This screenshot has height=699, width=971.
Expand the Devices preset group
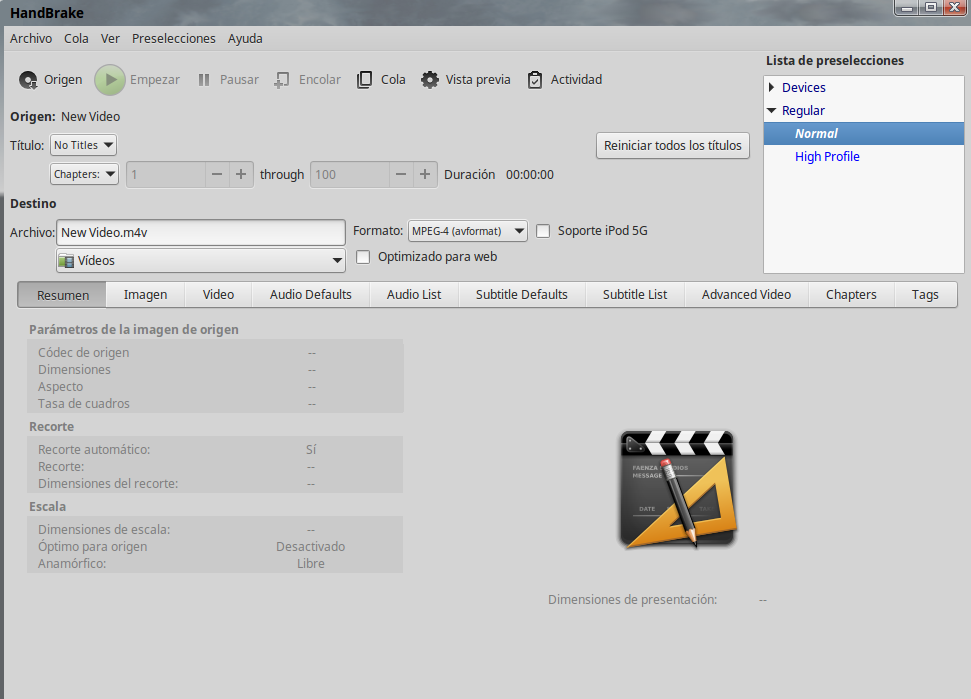[x=771, y=87]
